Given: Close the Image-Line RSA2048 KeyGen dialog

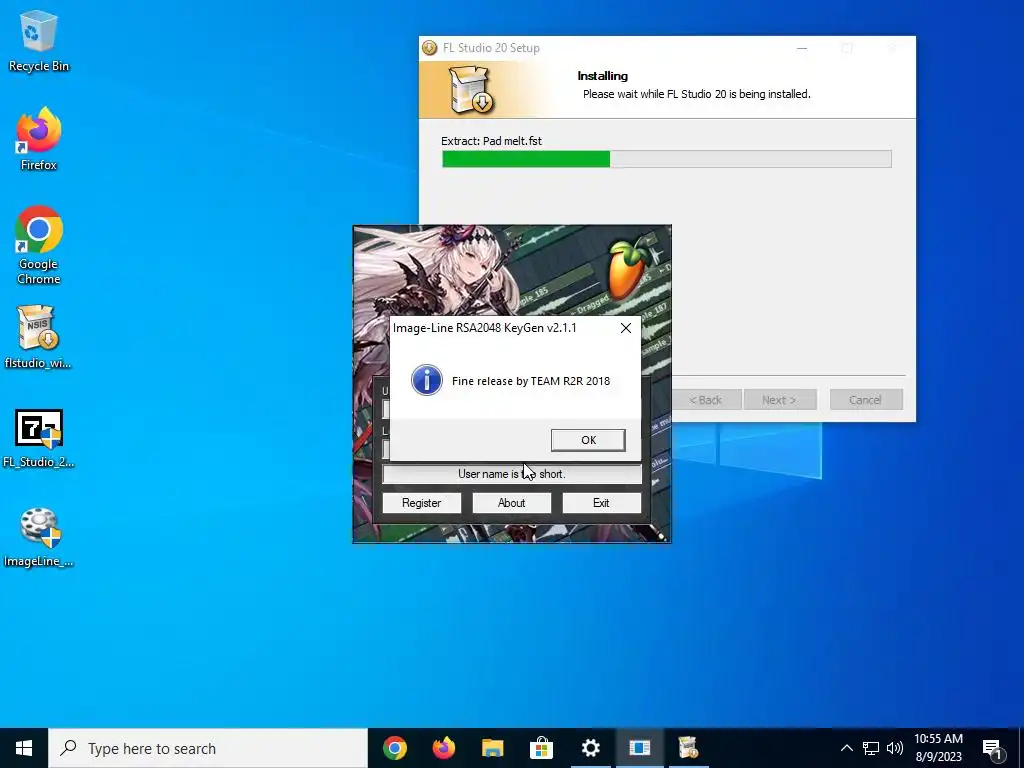Looking at the screenshot, I should 626,328.
